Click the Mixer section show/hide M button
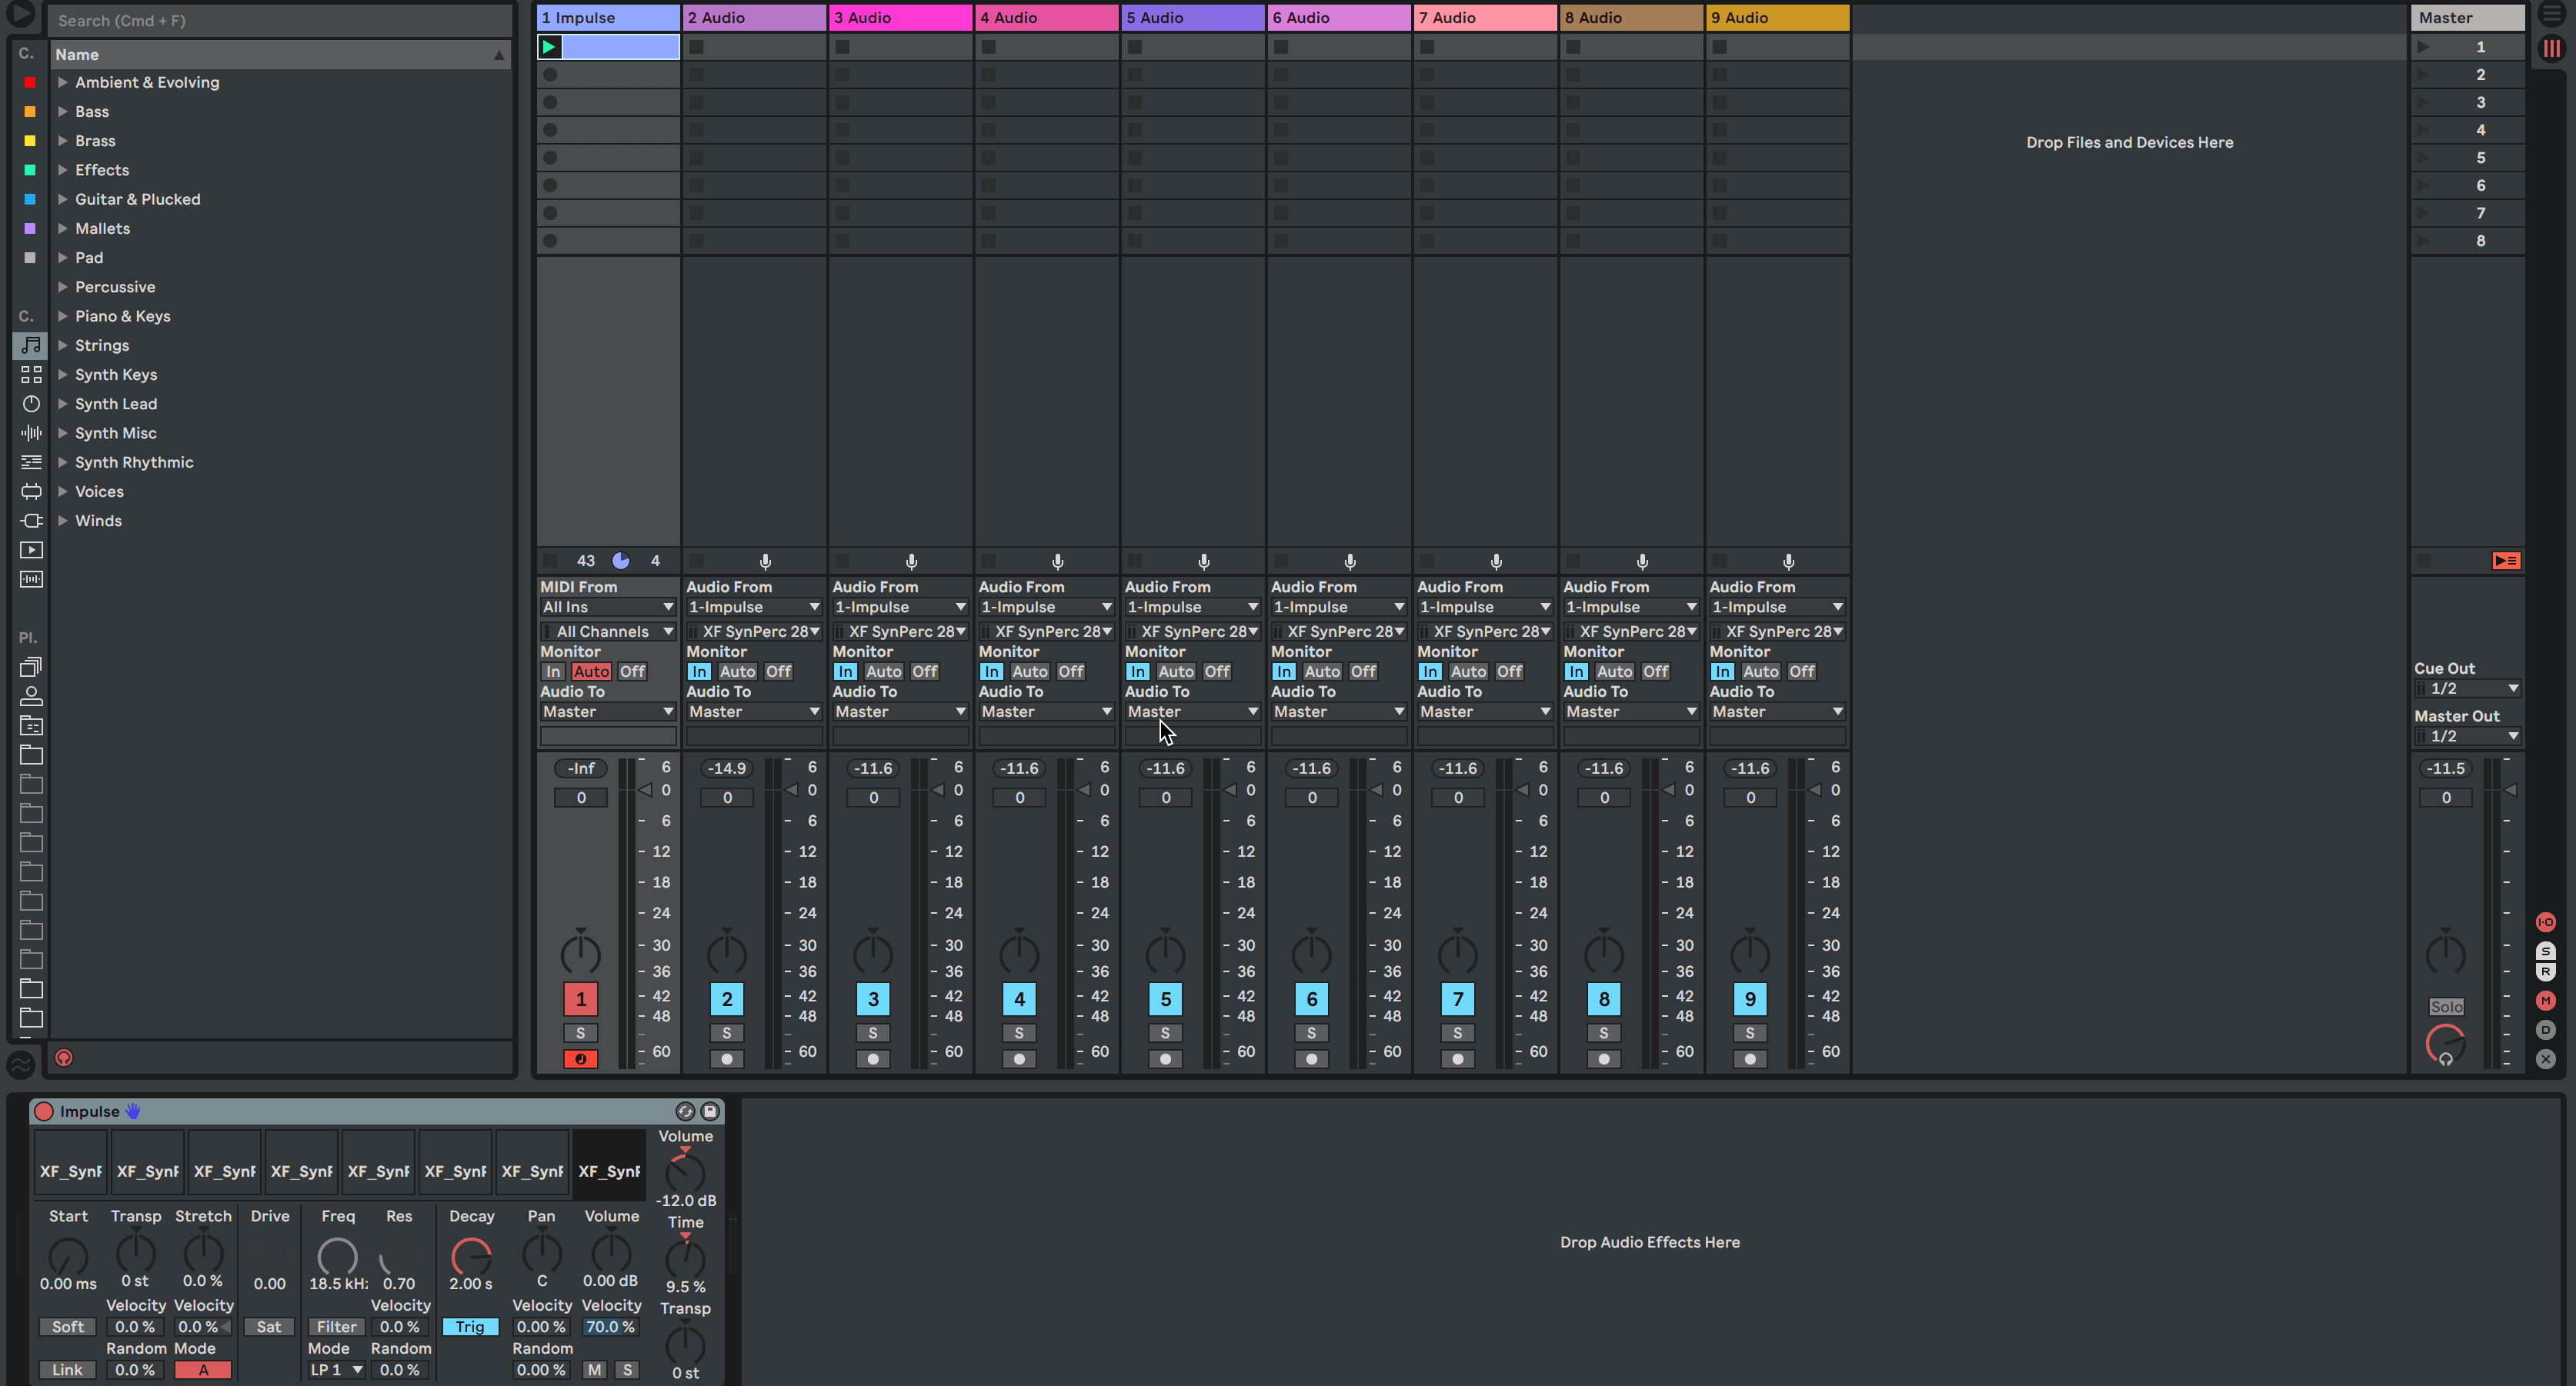 click(2545, 1001)
